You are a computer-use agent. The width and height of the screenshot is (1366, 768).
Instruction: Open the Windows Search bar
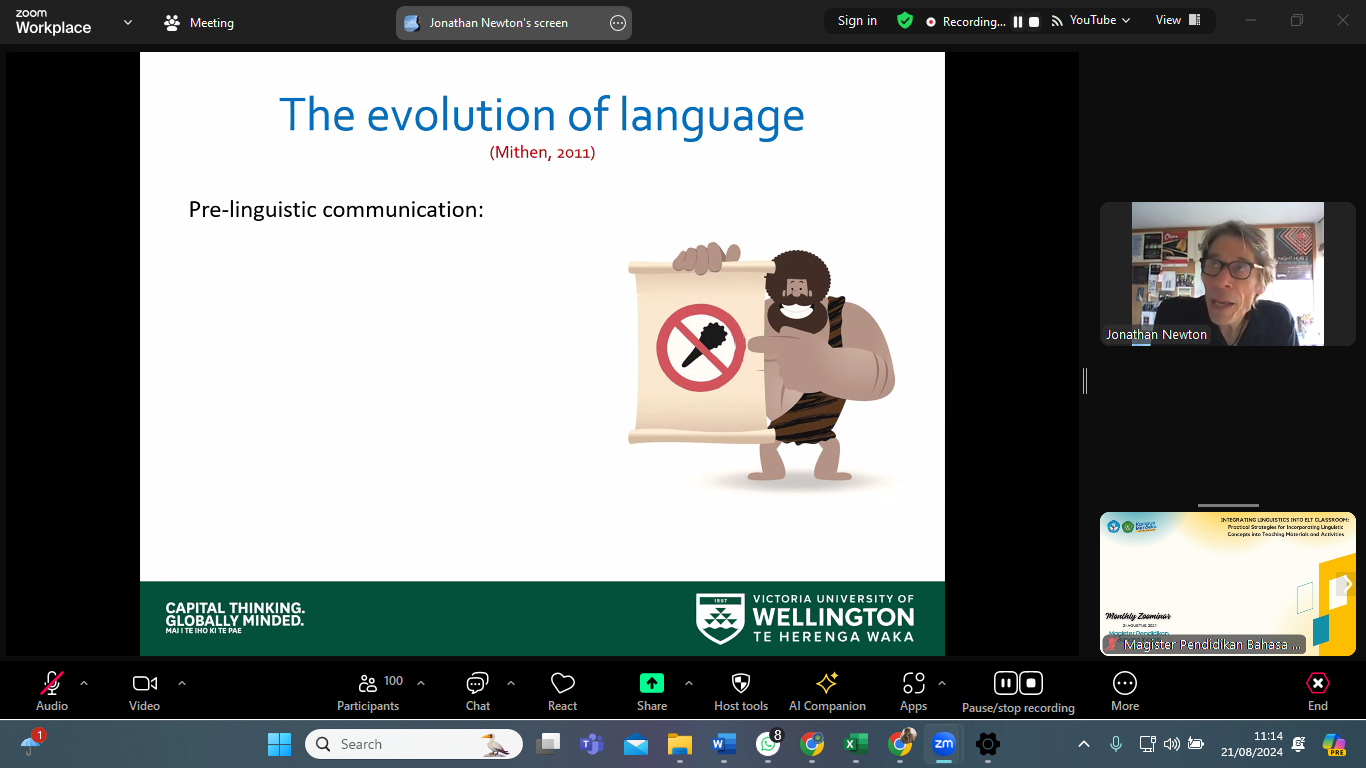click(x=413, y=744)
